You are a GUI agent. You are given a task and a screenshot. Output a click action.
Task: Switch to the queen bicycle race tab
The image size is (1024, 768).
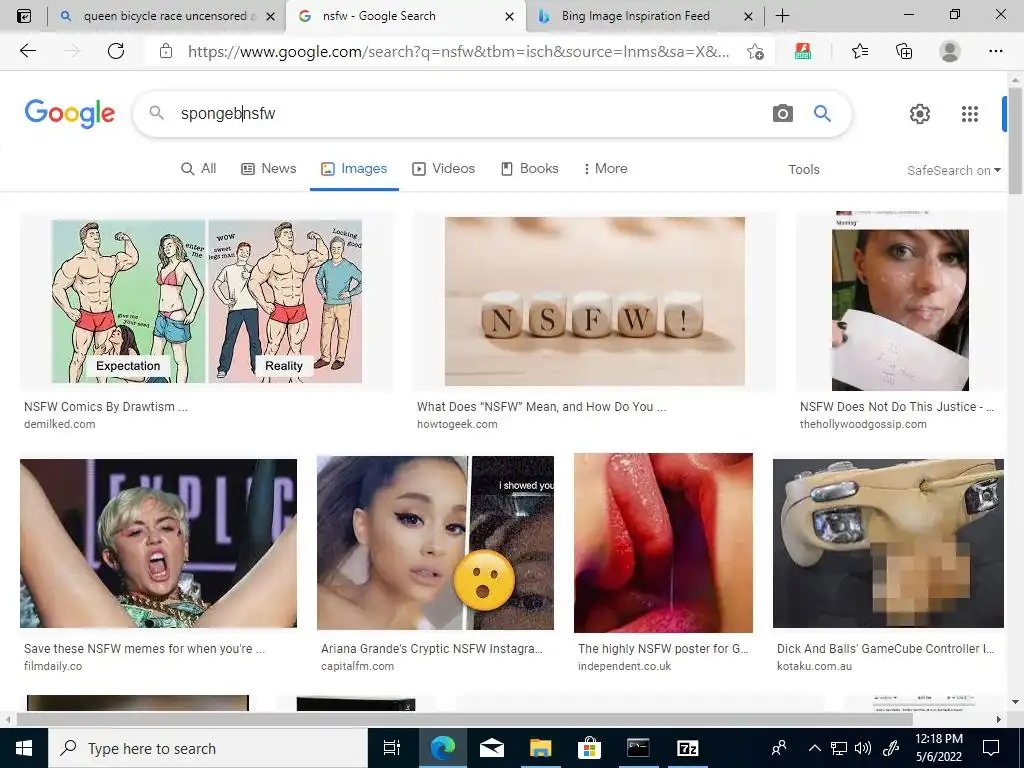pyautogui.click(x=165, y=16)
